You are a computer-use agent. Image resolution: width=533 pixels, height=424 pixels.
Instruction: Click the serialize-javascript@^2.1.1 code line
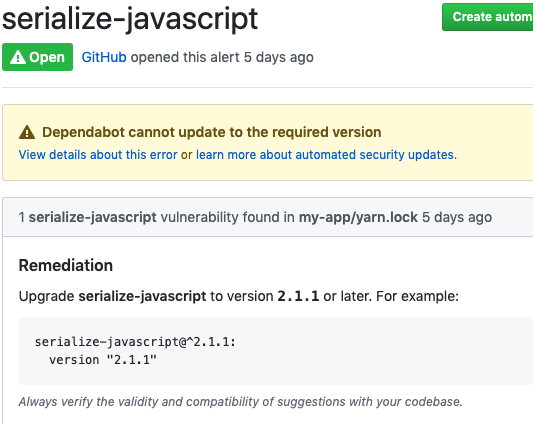pos(135,342)
